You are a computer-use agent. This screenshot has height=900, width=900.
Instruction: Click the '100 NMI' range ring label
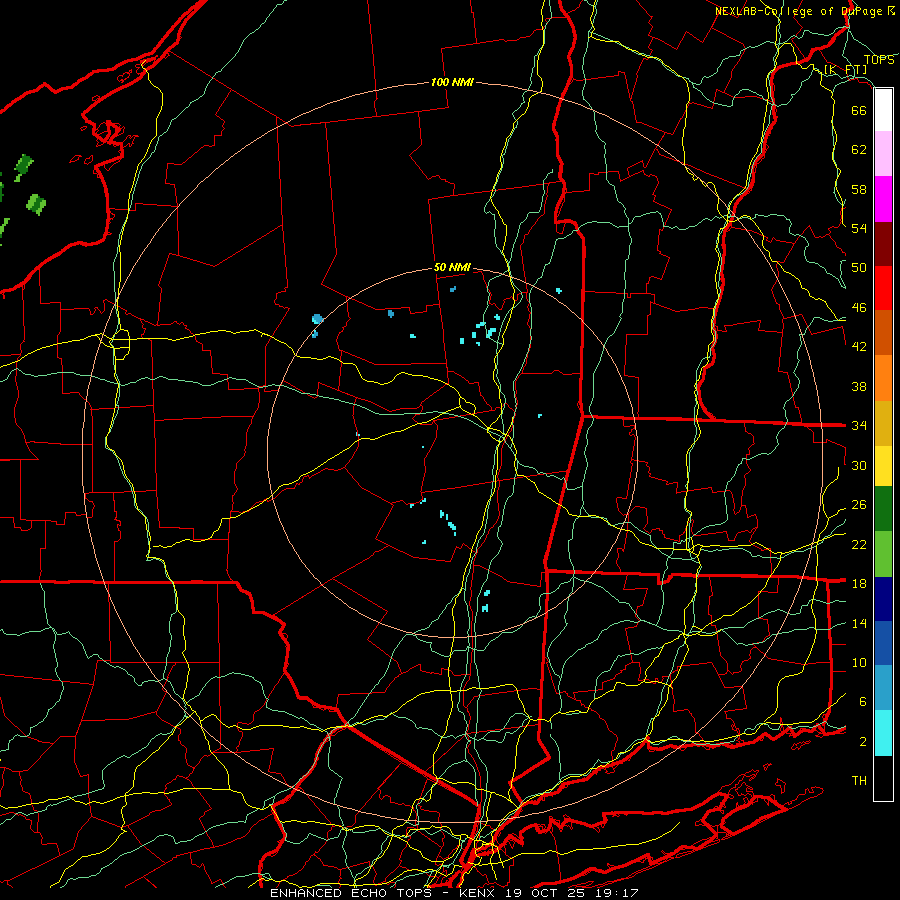click(x=452, y=83)
